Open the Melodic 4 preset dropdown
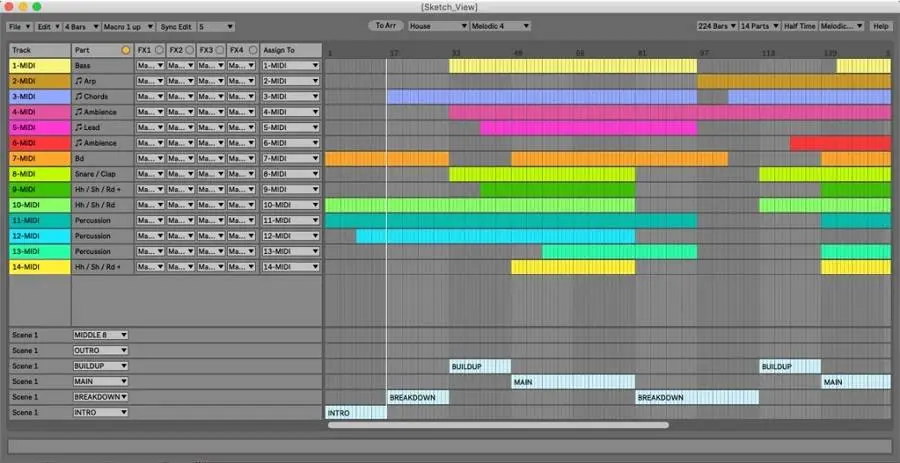Viewport: 900px width, 463px height. pyautogui.click(x=500, y=26)
